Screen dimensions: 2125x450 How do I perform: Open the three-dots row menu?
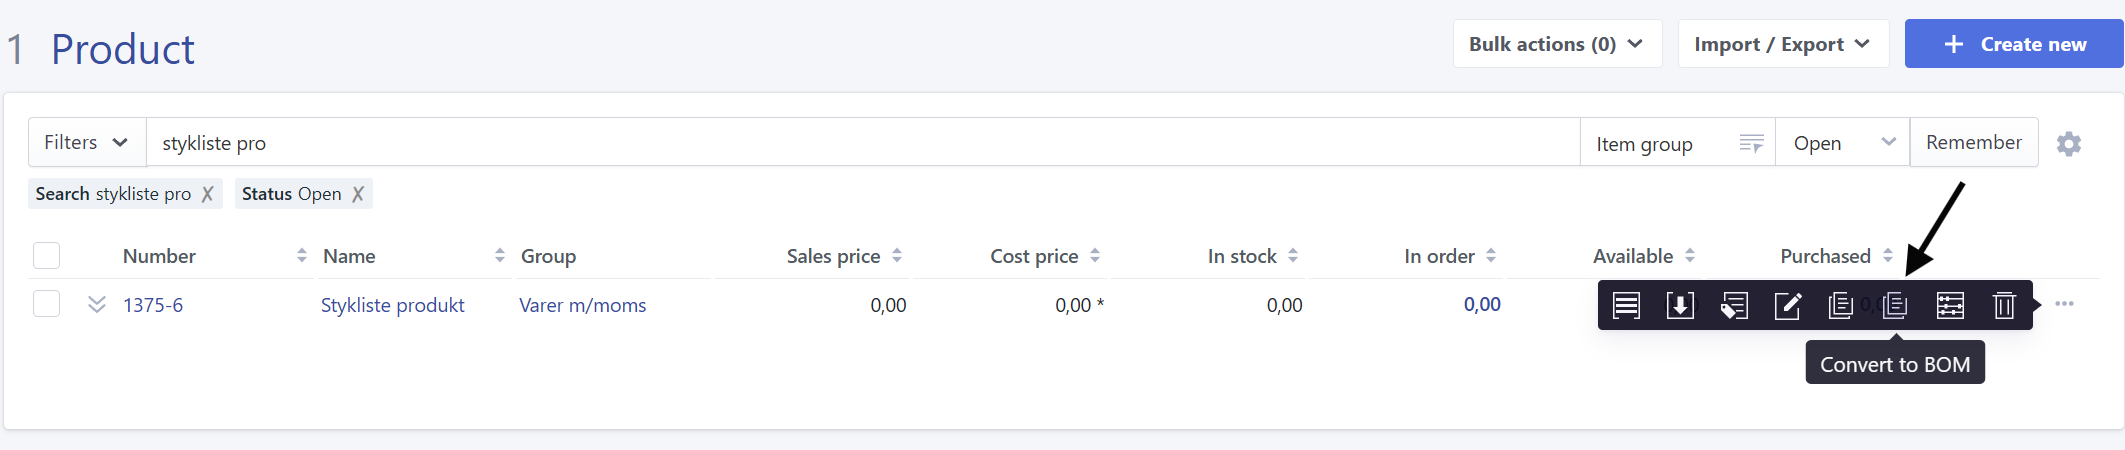pos(2065,304)
